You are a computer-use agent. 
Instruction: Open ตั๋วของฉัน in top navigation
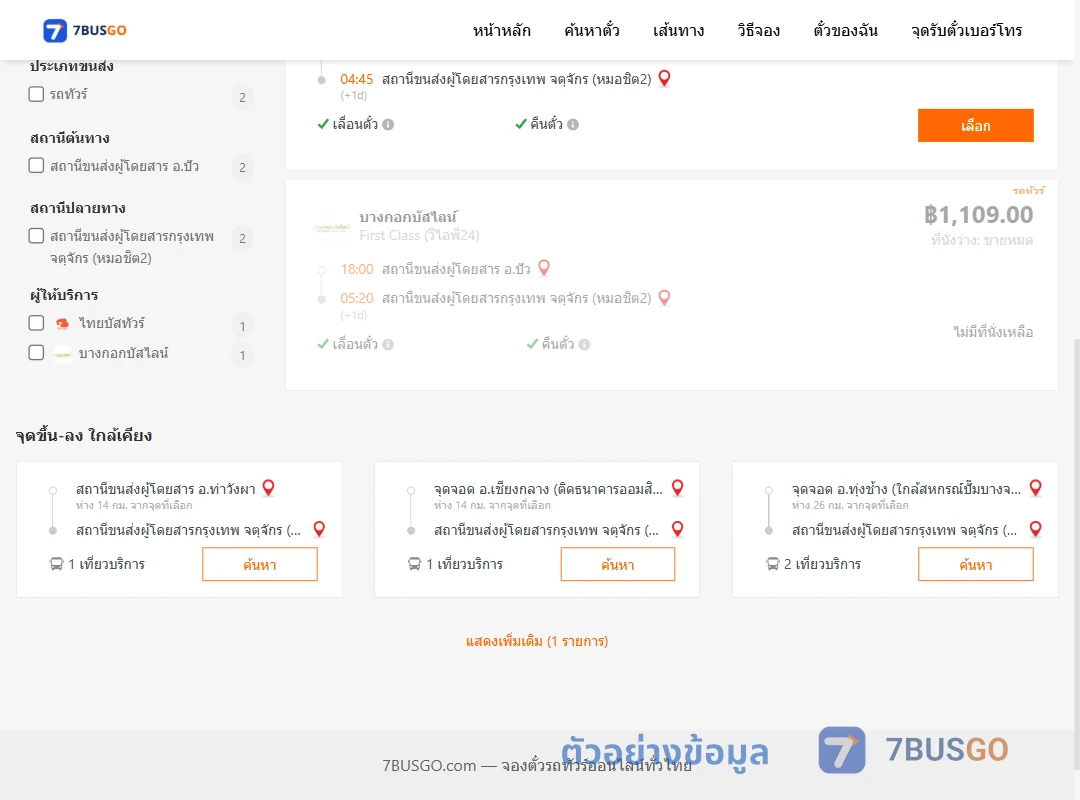click(x=845, y=30)
